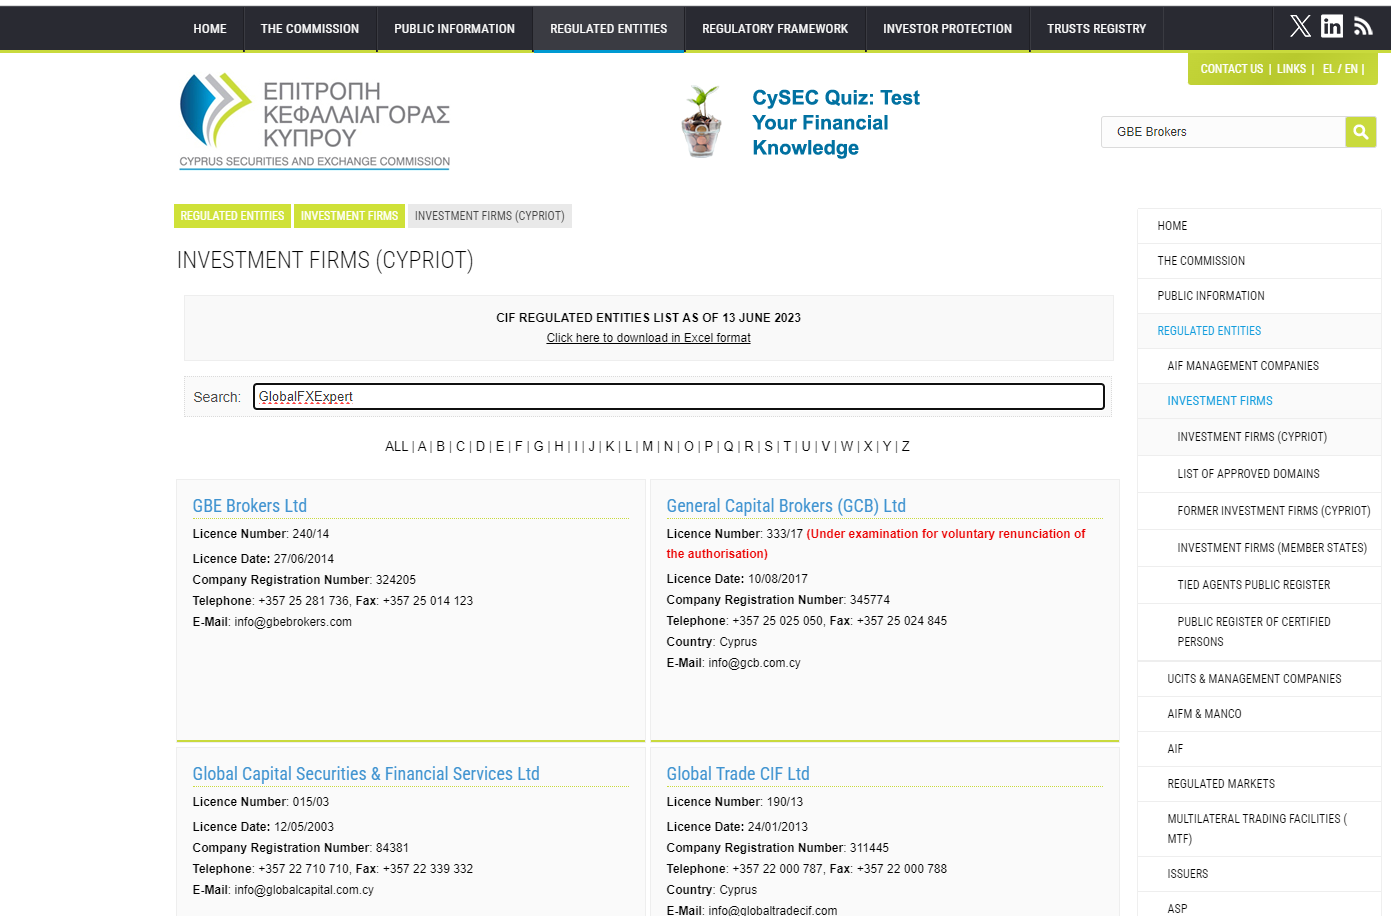Click the Regulated Entities breadcrumb
Image resolution: width=1391 pixels, height=916 pixels.
(x=232, y=216)
